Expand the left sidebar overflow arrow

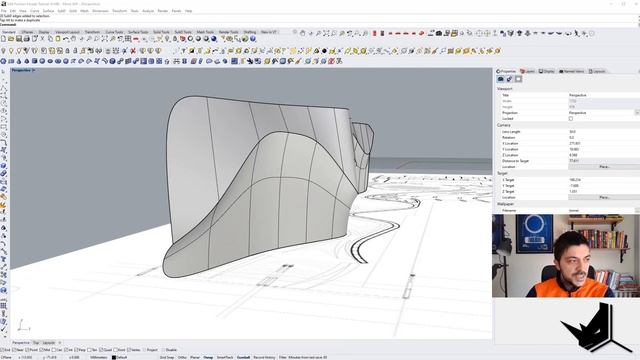(x=4, y=337)
